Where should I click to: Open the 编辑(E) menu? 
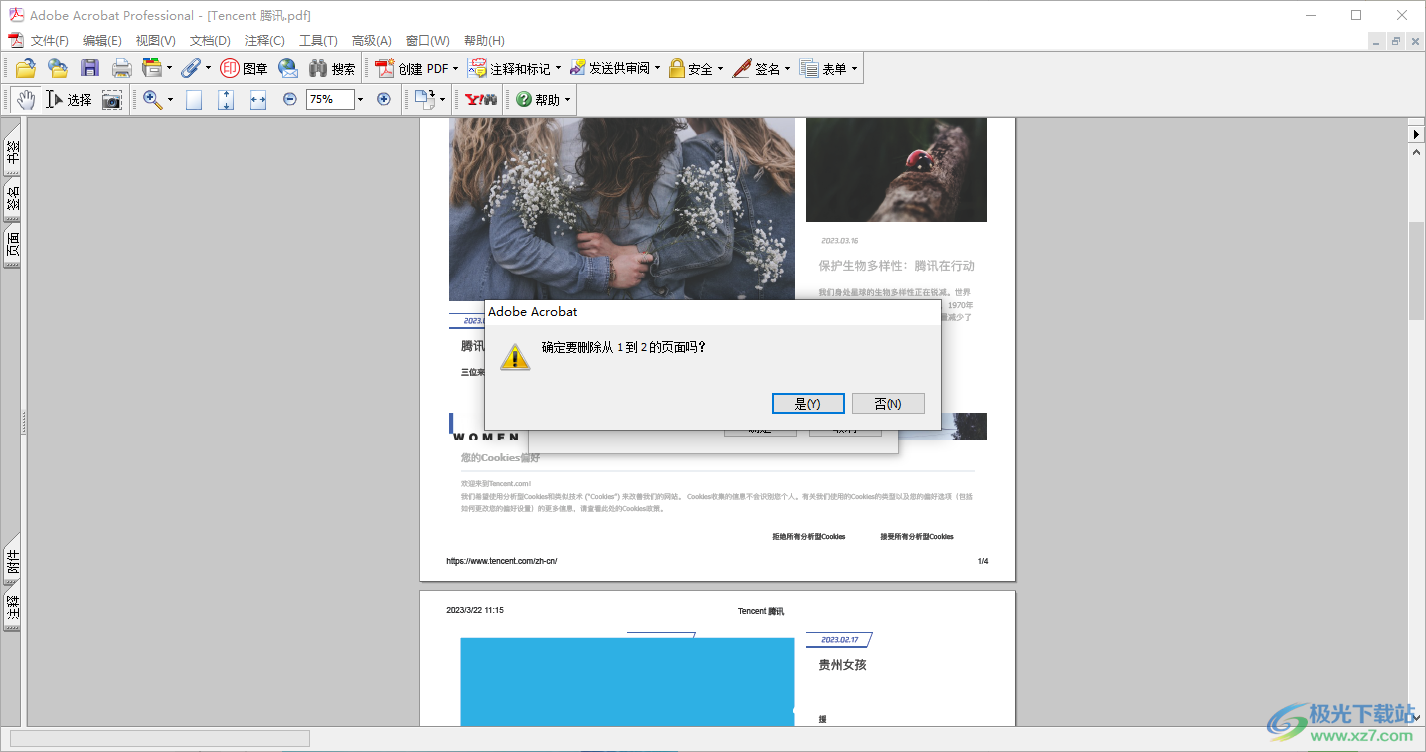pyautogui.click(x=102, y=40)
